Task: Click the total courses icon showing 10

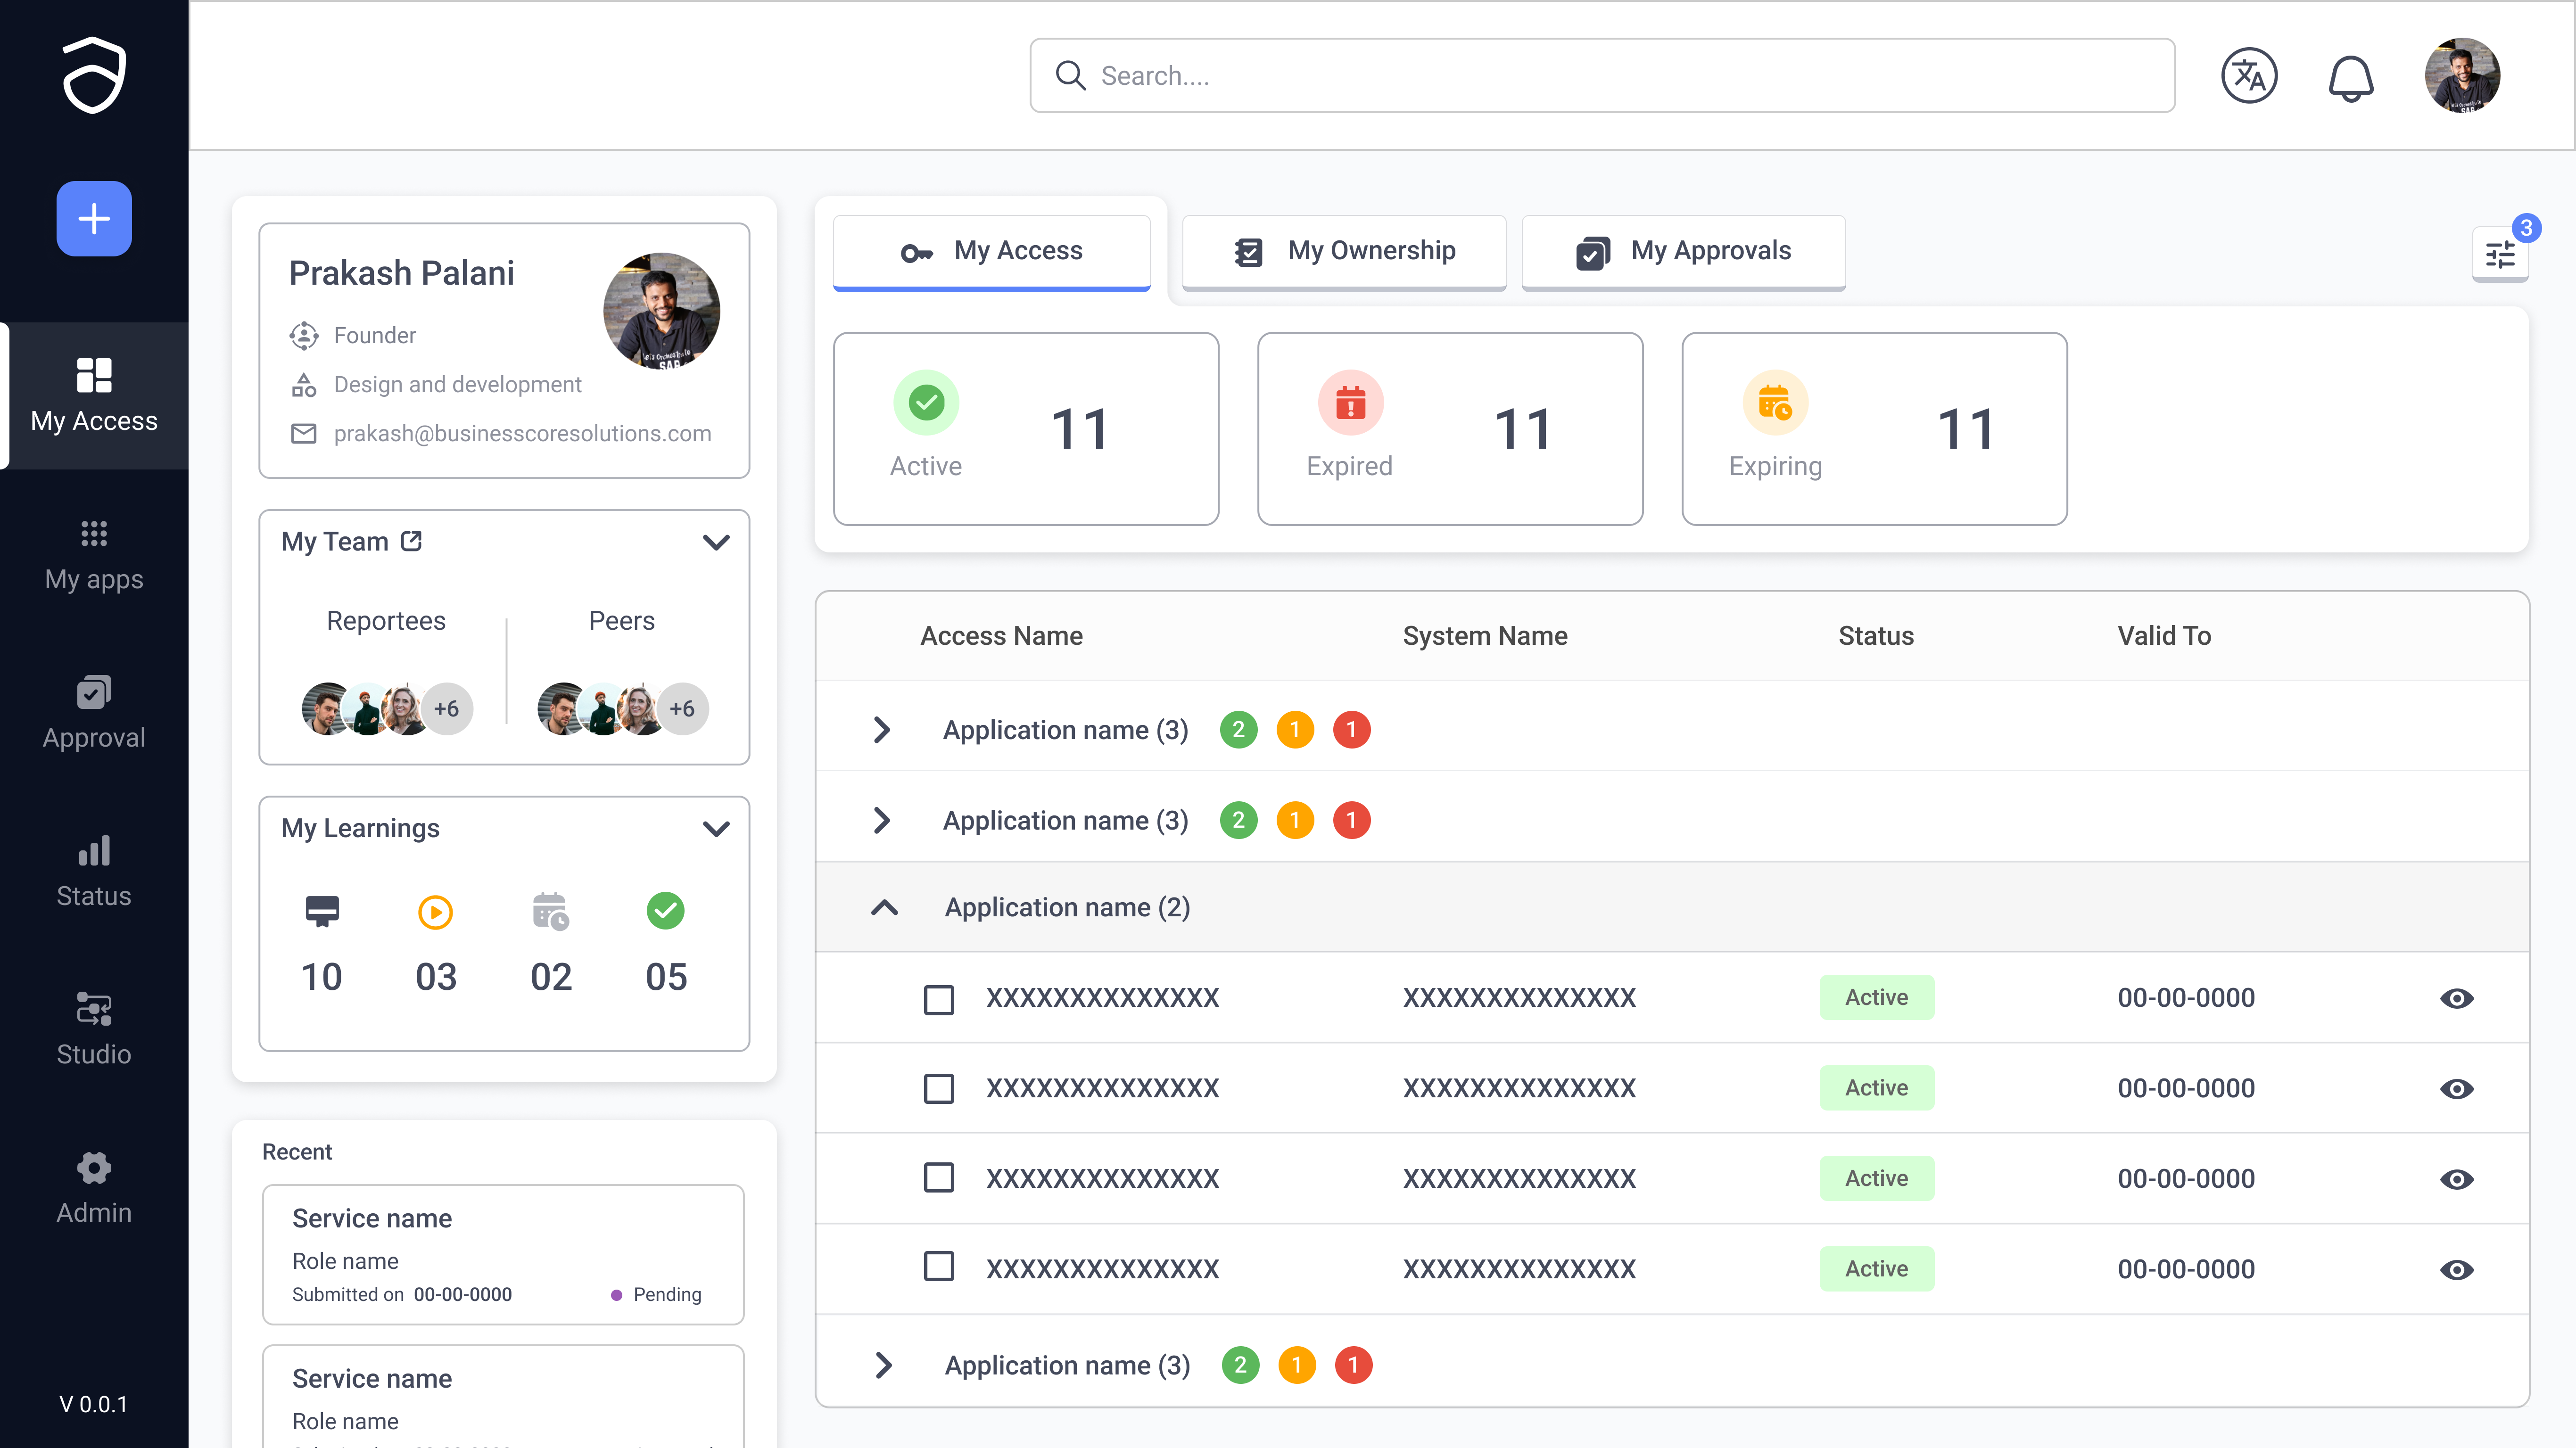Action: [322, 911]
